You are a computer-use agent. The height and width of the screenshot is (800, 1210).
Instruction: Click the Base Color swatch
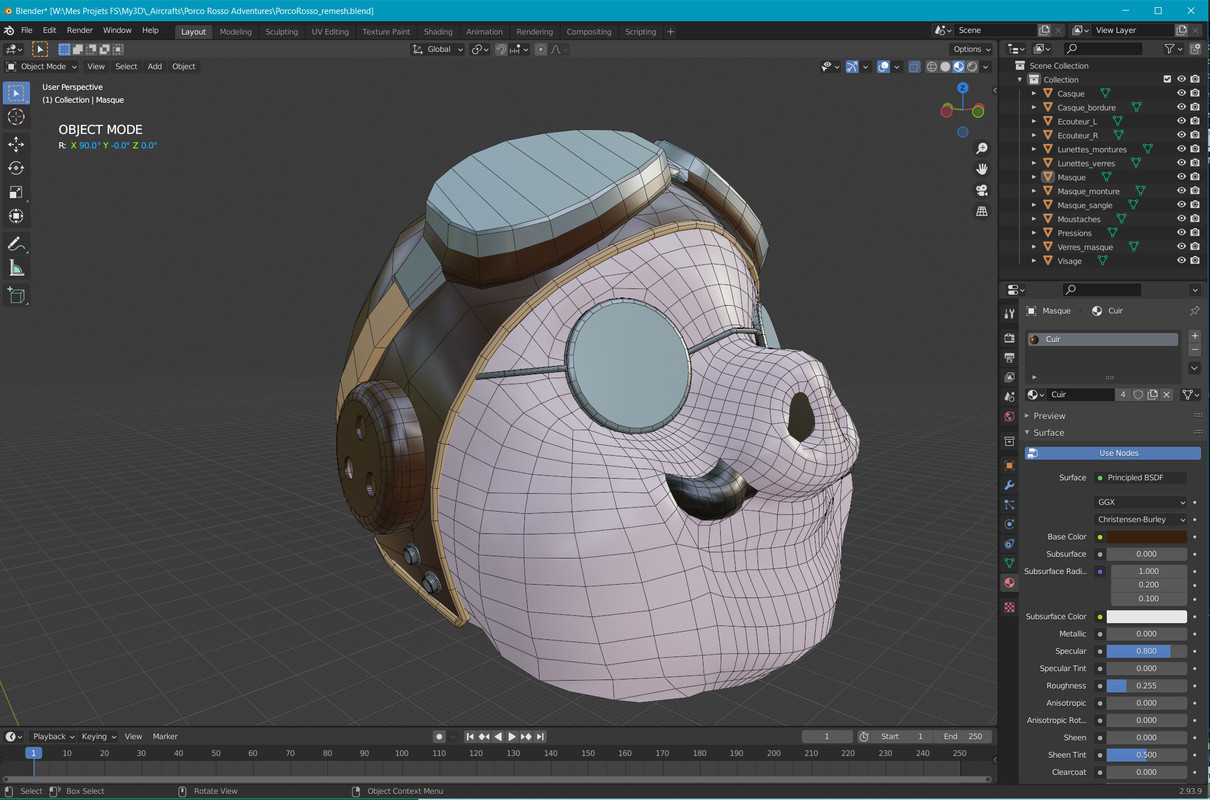point(1146,537)
